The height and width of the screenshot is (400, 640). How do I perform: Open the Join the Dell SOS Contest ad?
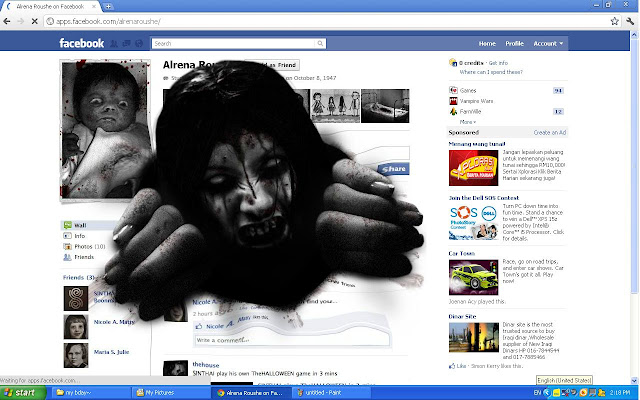click(x=484, y=198)
